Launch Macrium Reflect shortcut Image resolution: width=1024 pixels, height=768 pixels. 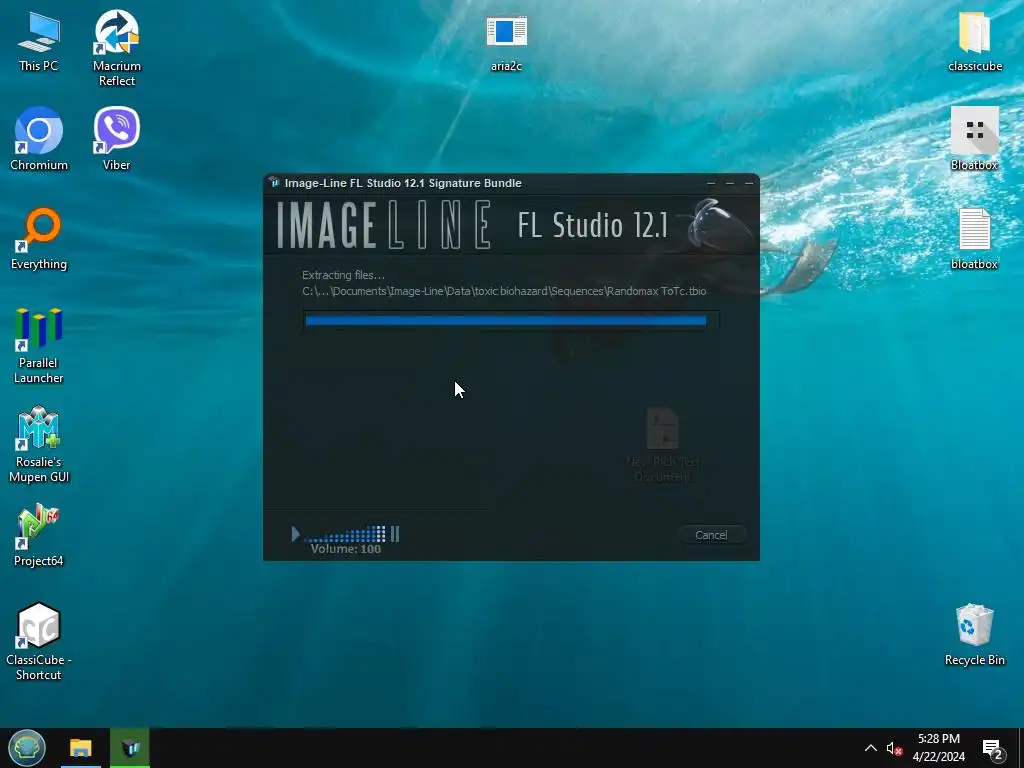[x=117, y=48]
